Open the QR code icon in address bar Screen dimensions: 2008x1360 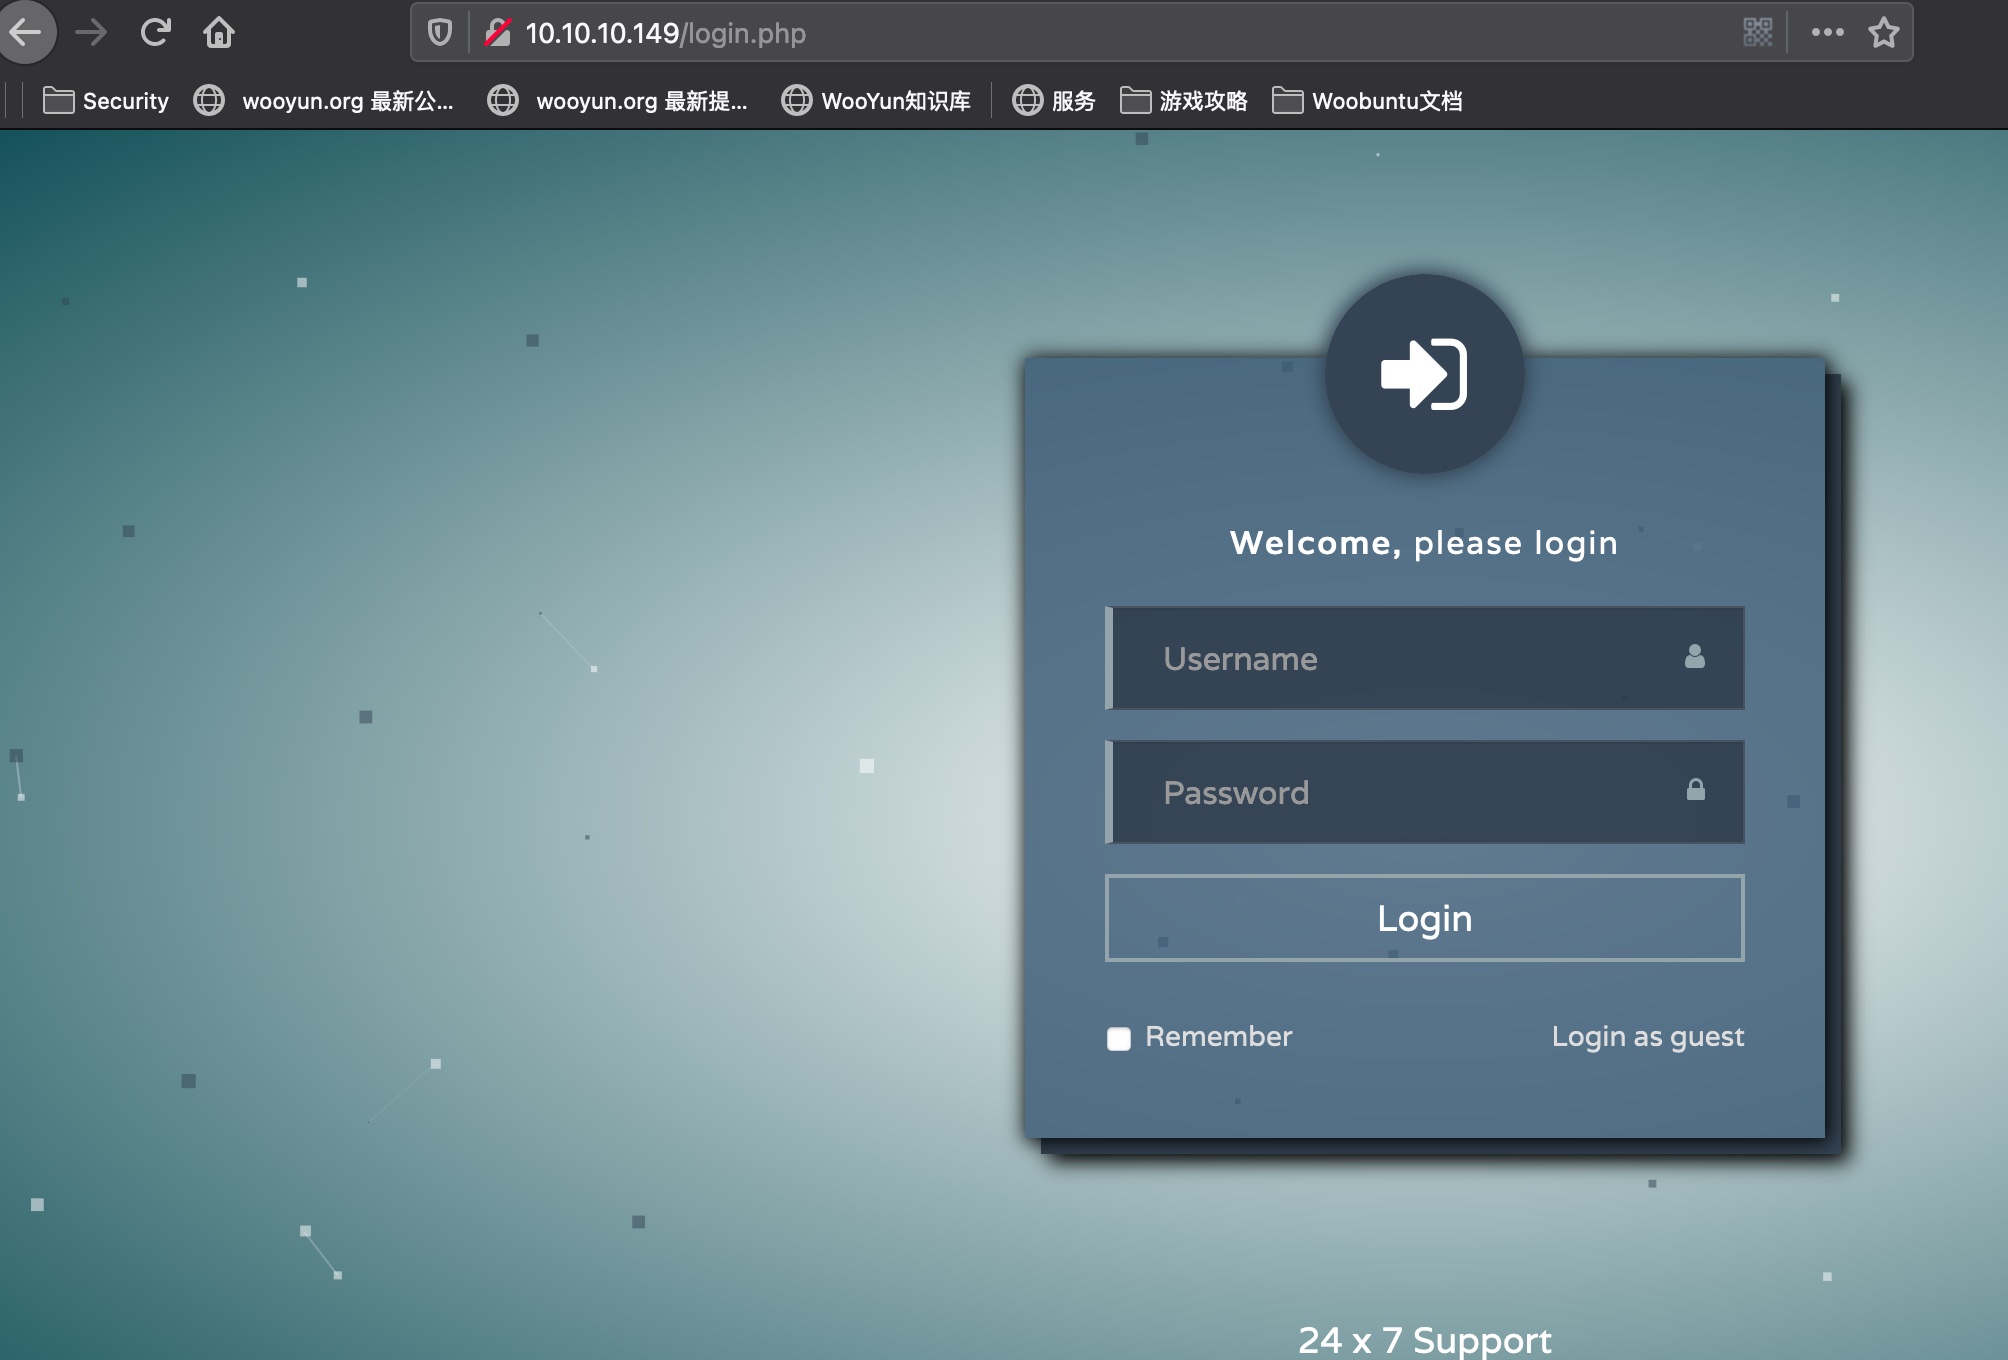[1757, 33]
